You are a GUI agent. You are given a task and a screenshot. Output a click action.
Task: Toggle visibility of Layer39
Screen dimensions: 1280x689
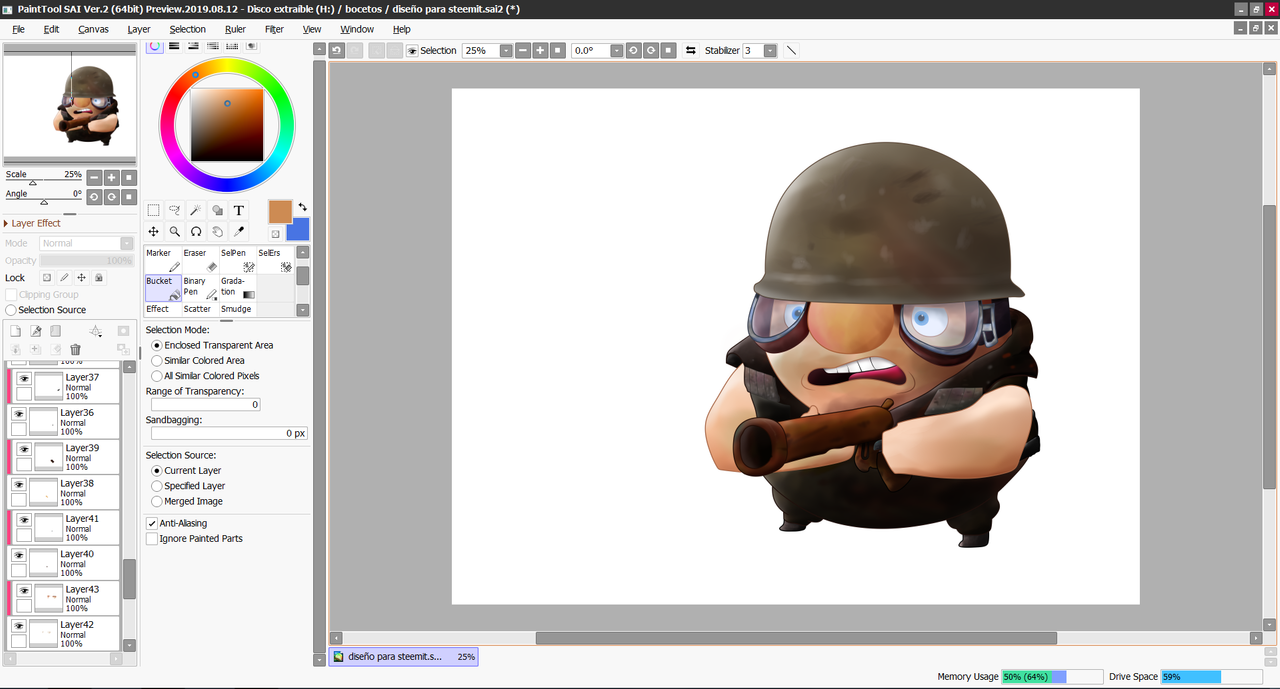[24, 449]
